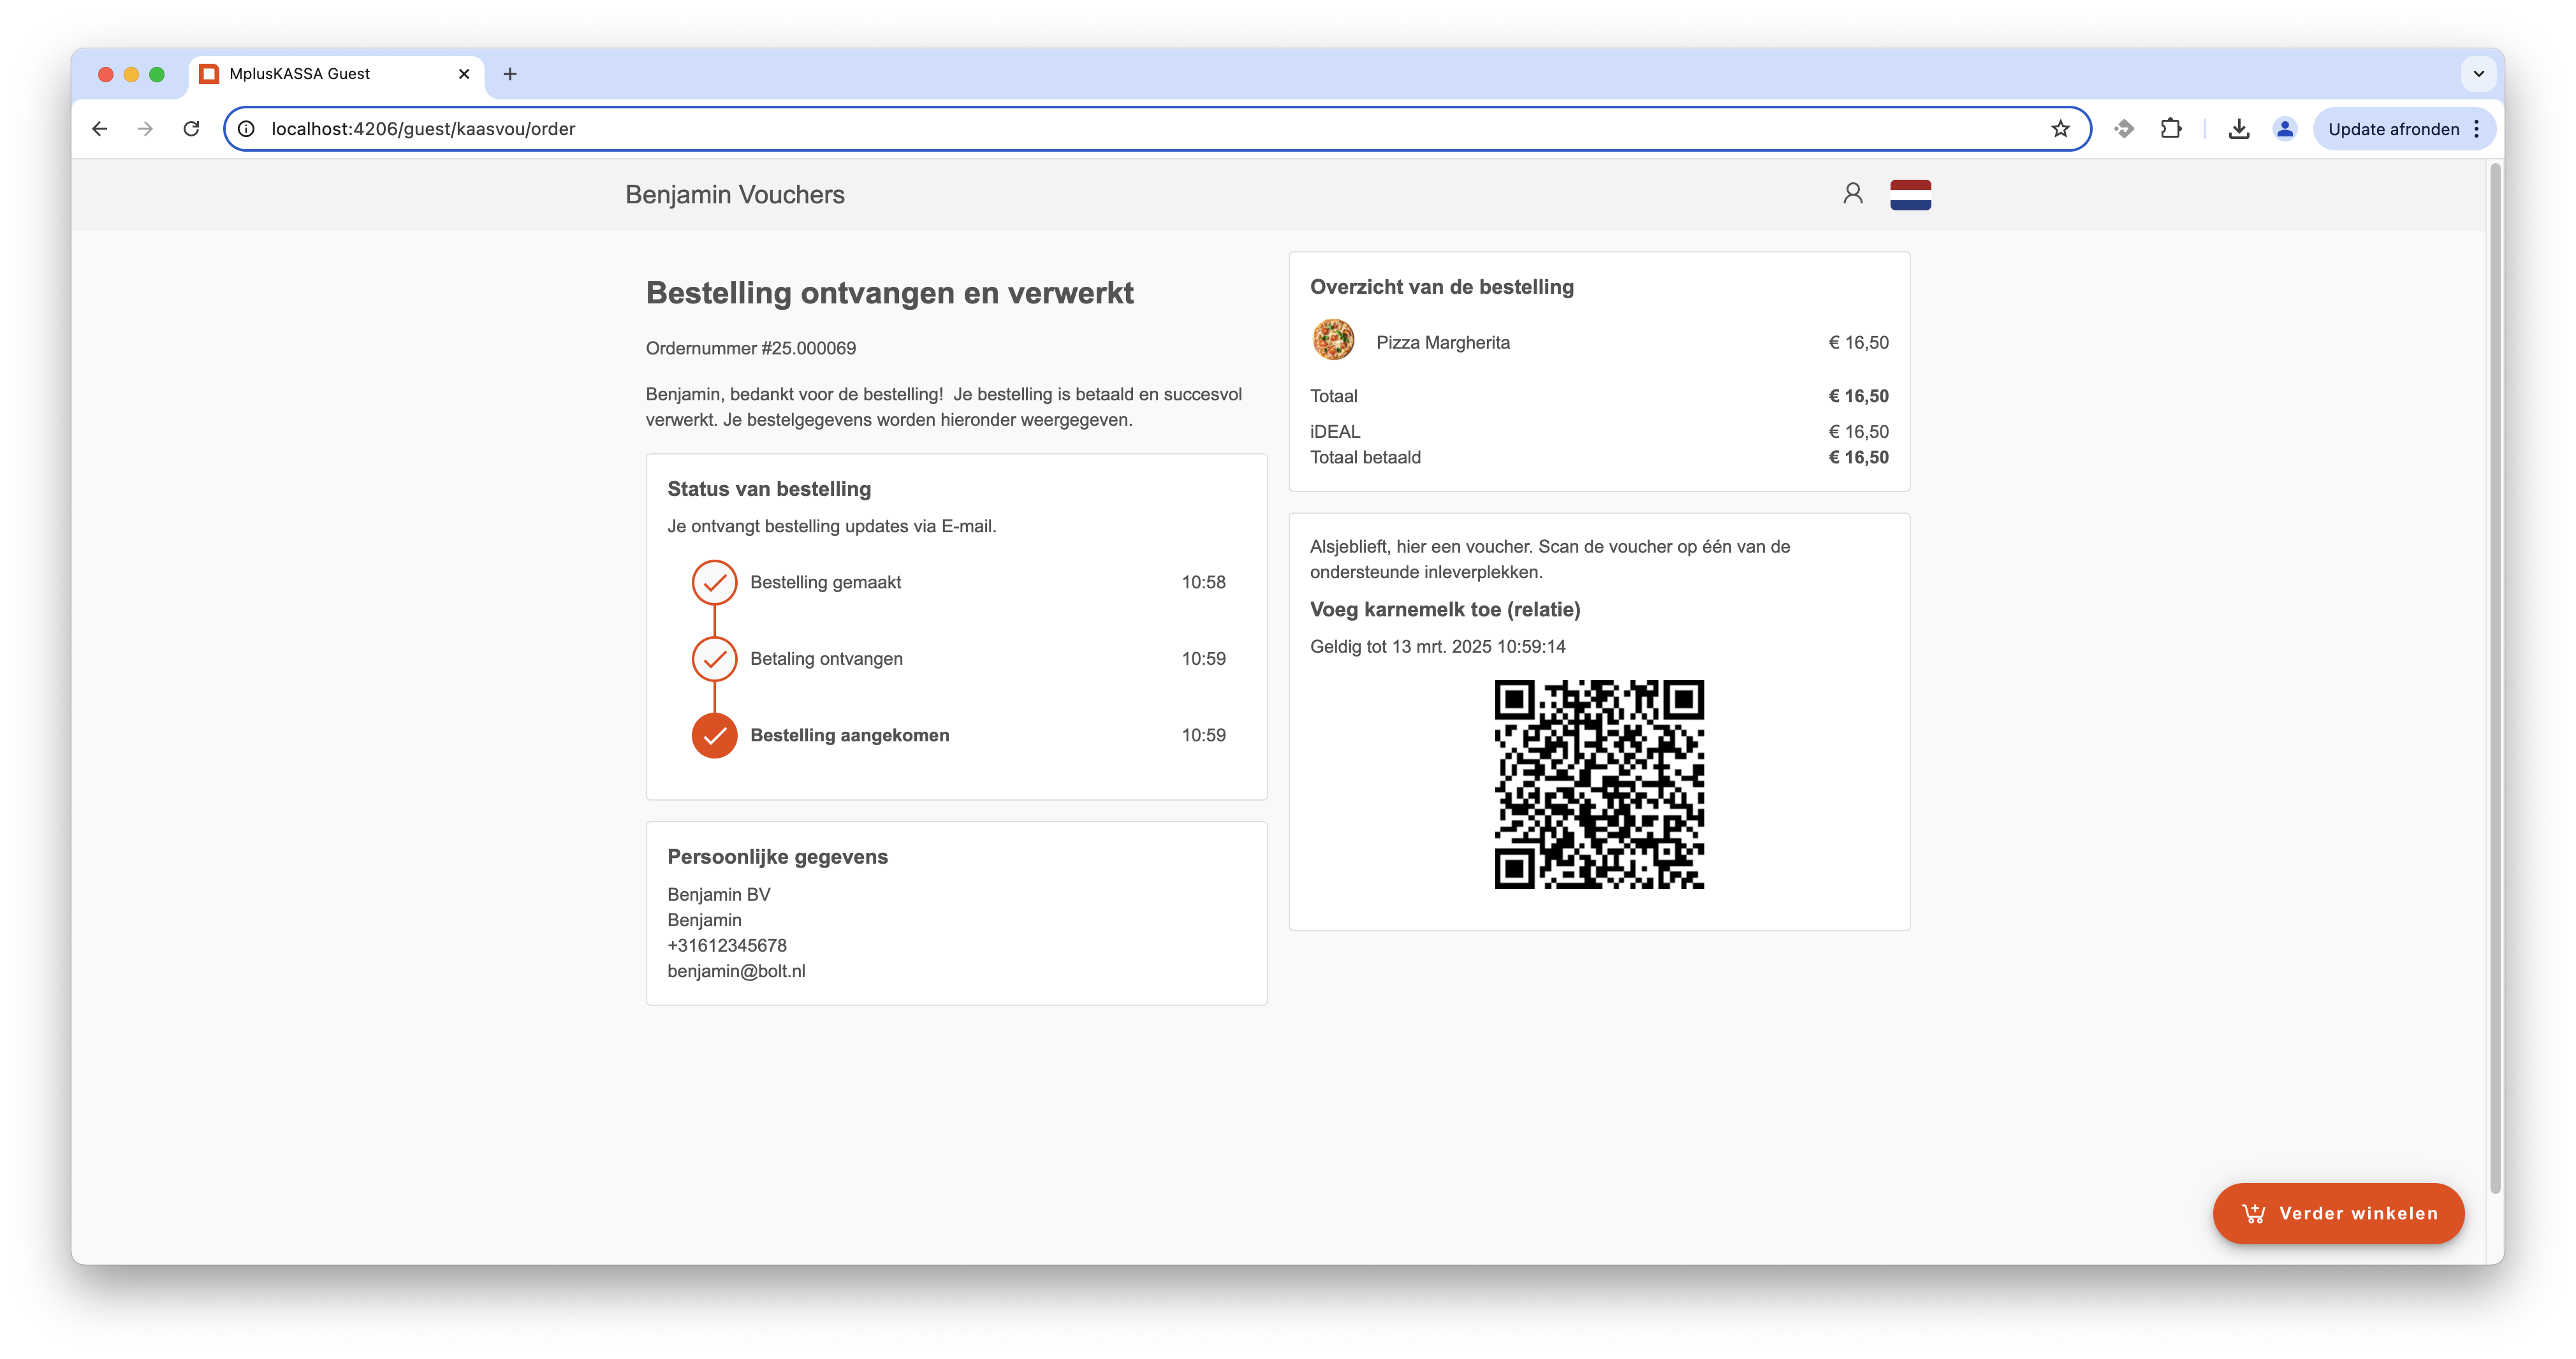Click the browser back arrow

click(99, 129)
